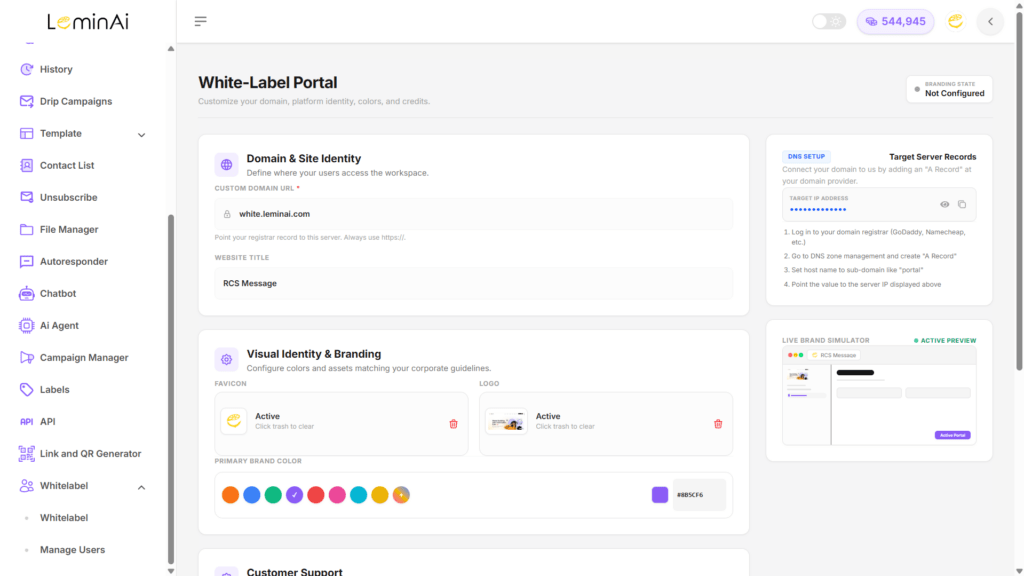
Task: Click the favicon thumbnail image
Action: click(234, 421)
